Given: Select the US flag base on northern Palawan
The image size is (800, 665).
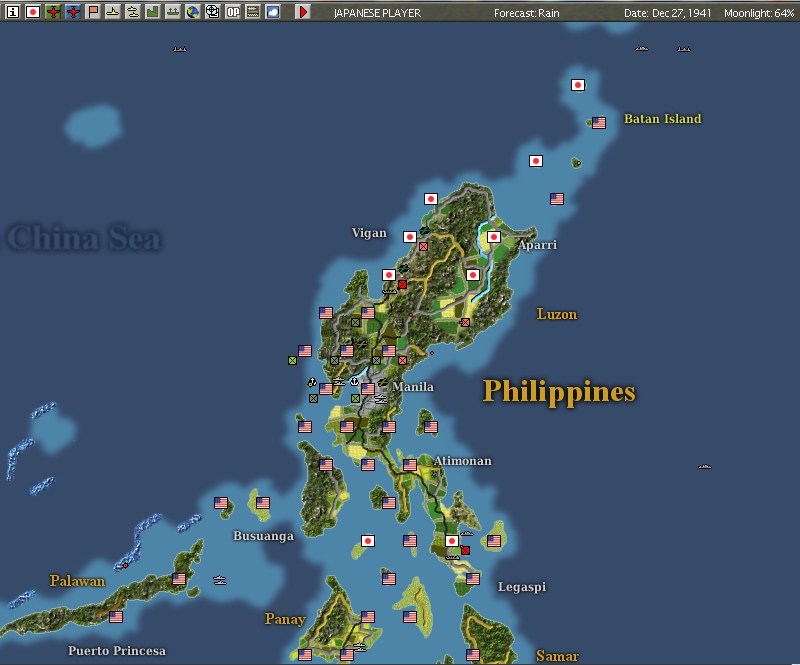Looking at the screenshot, I should 179,579.
